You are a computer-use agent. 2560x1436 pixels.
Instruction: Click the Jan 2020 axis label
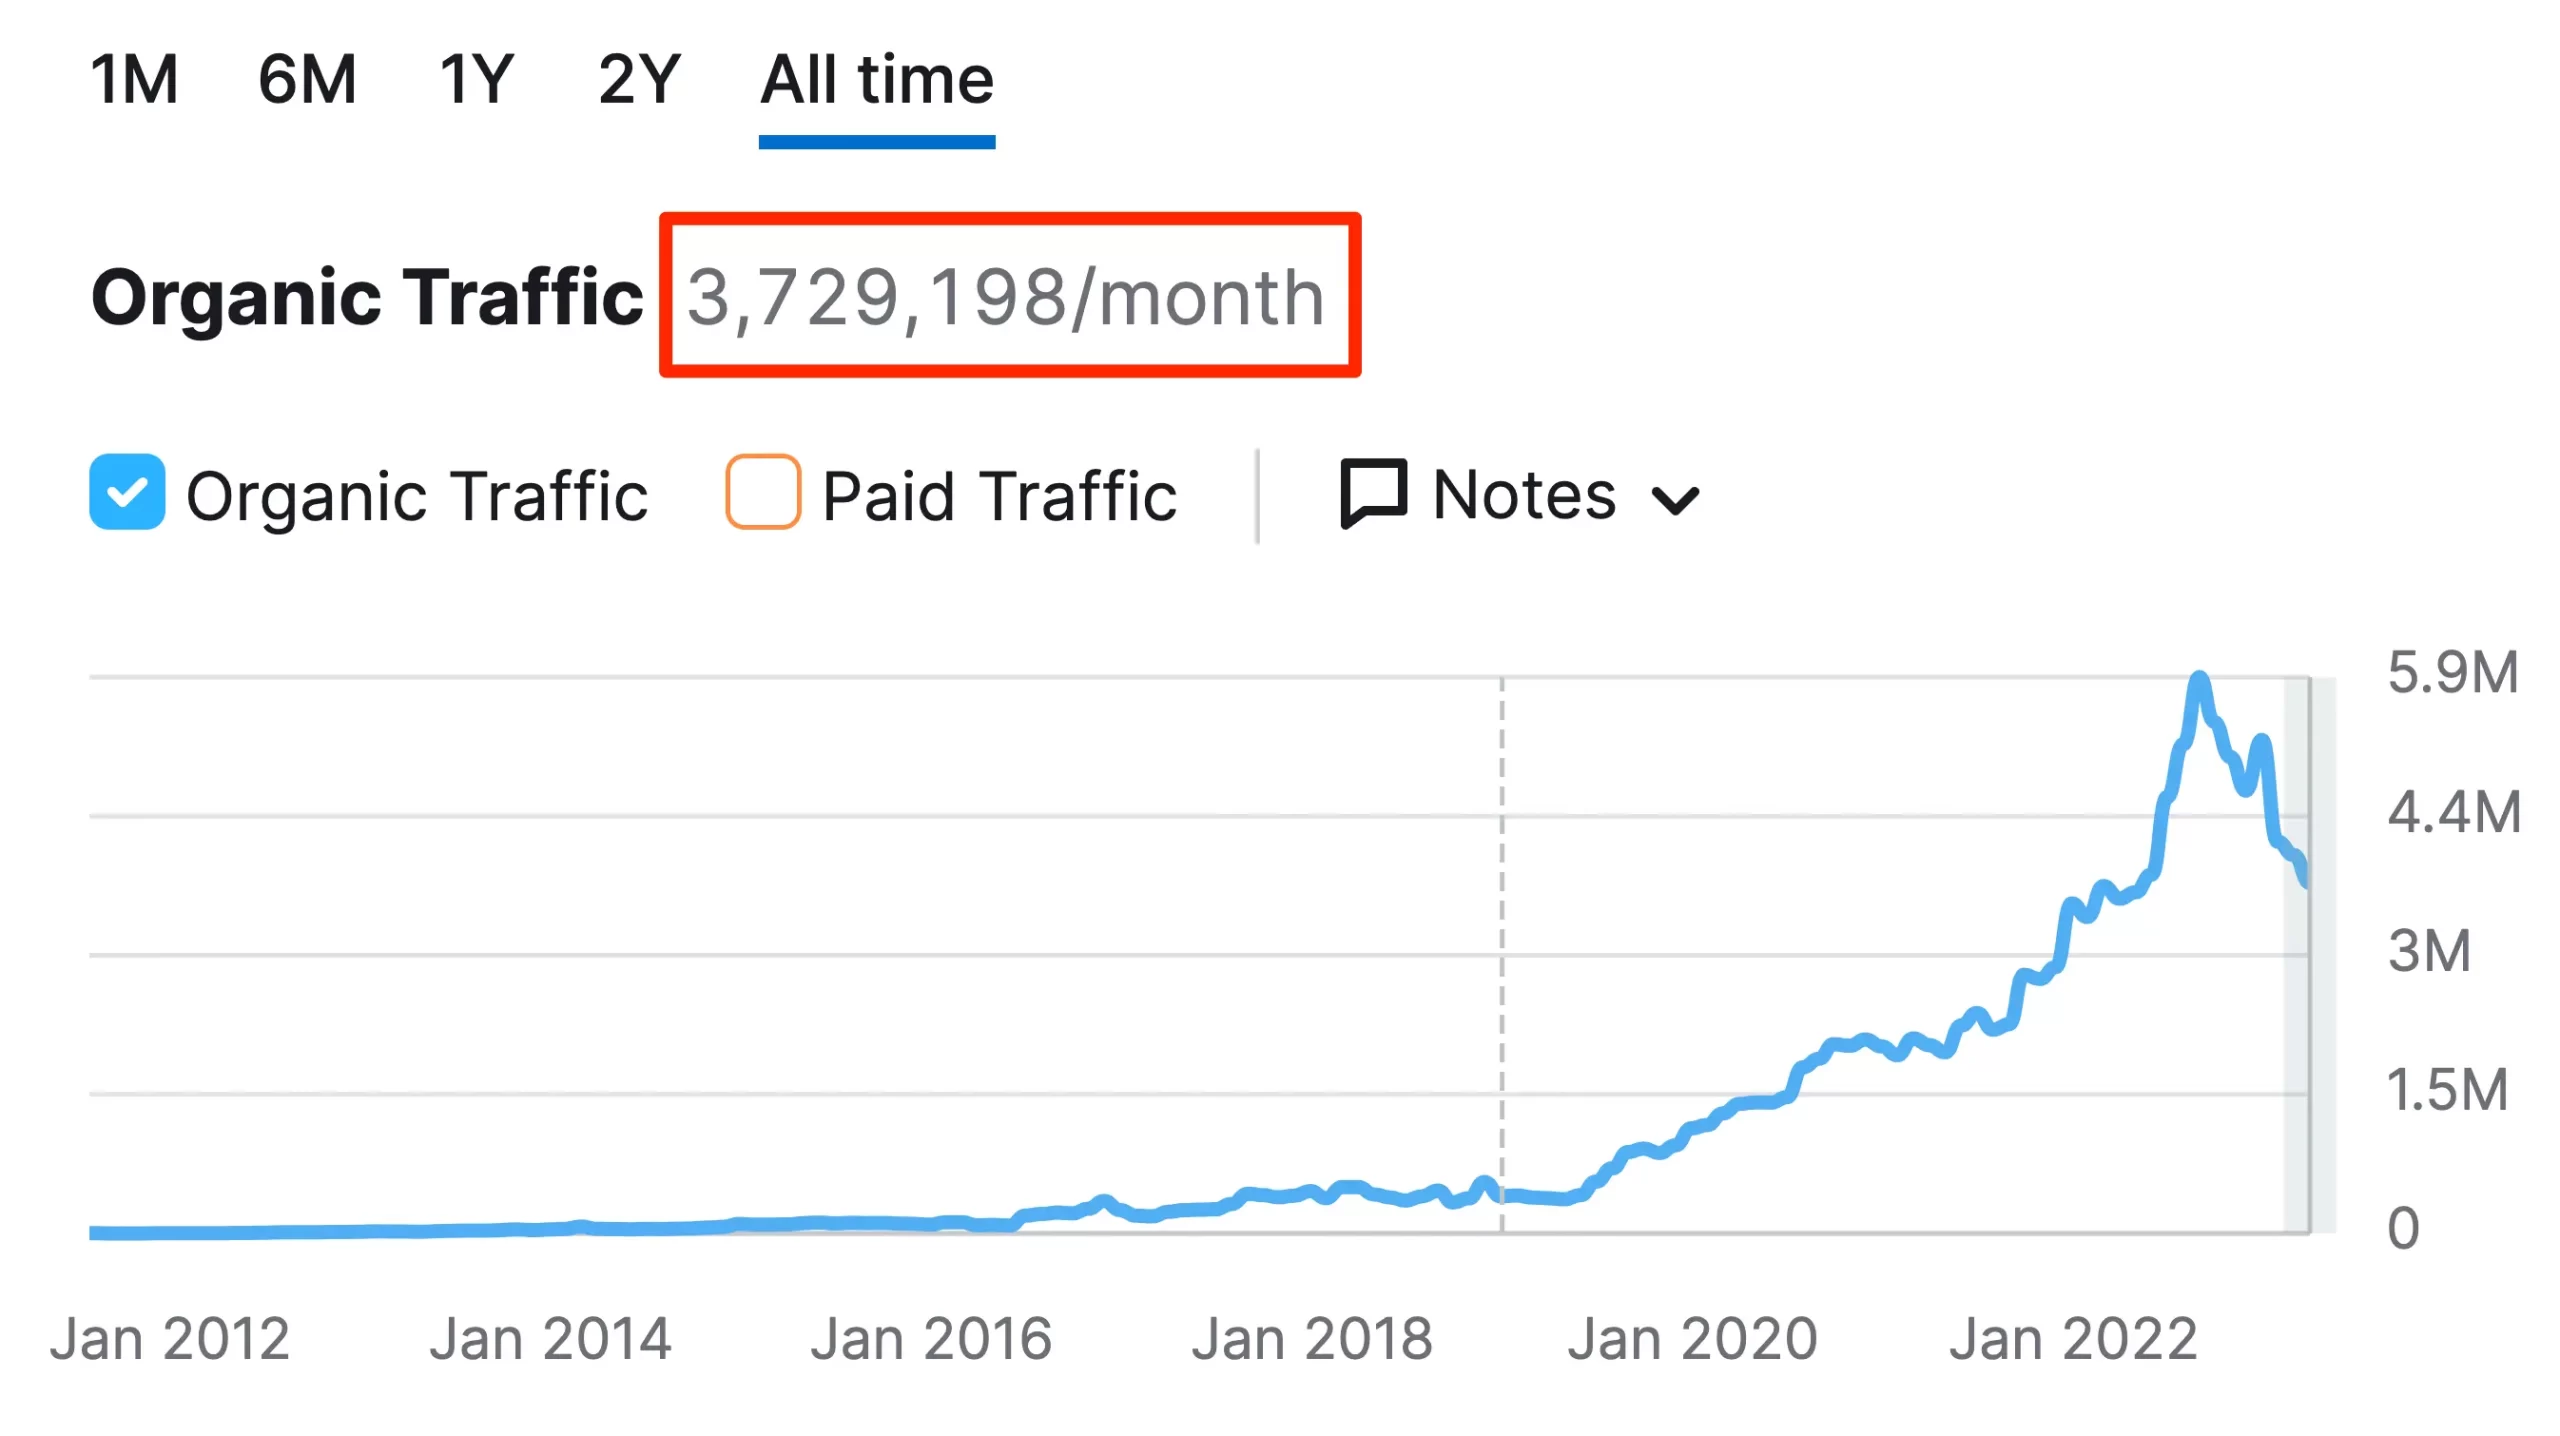click(1692, 1338)
